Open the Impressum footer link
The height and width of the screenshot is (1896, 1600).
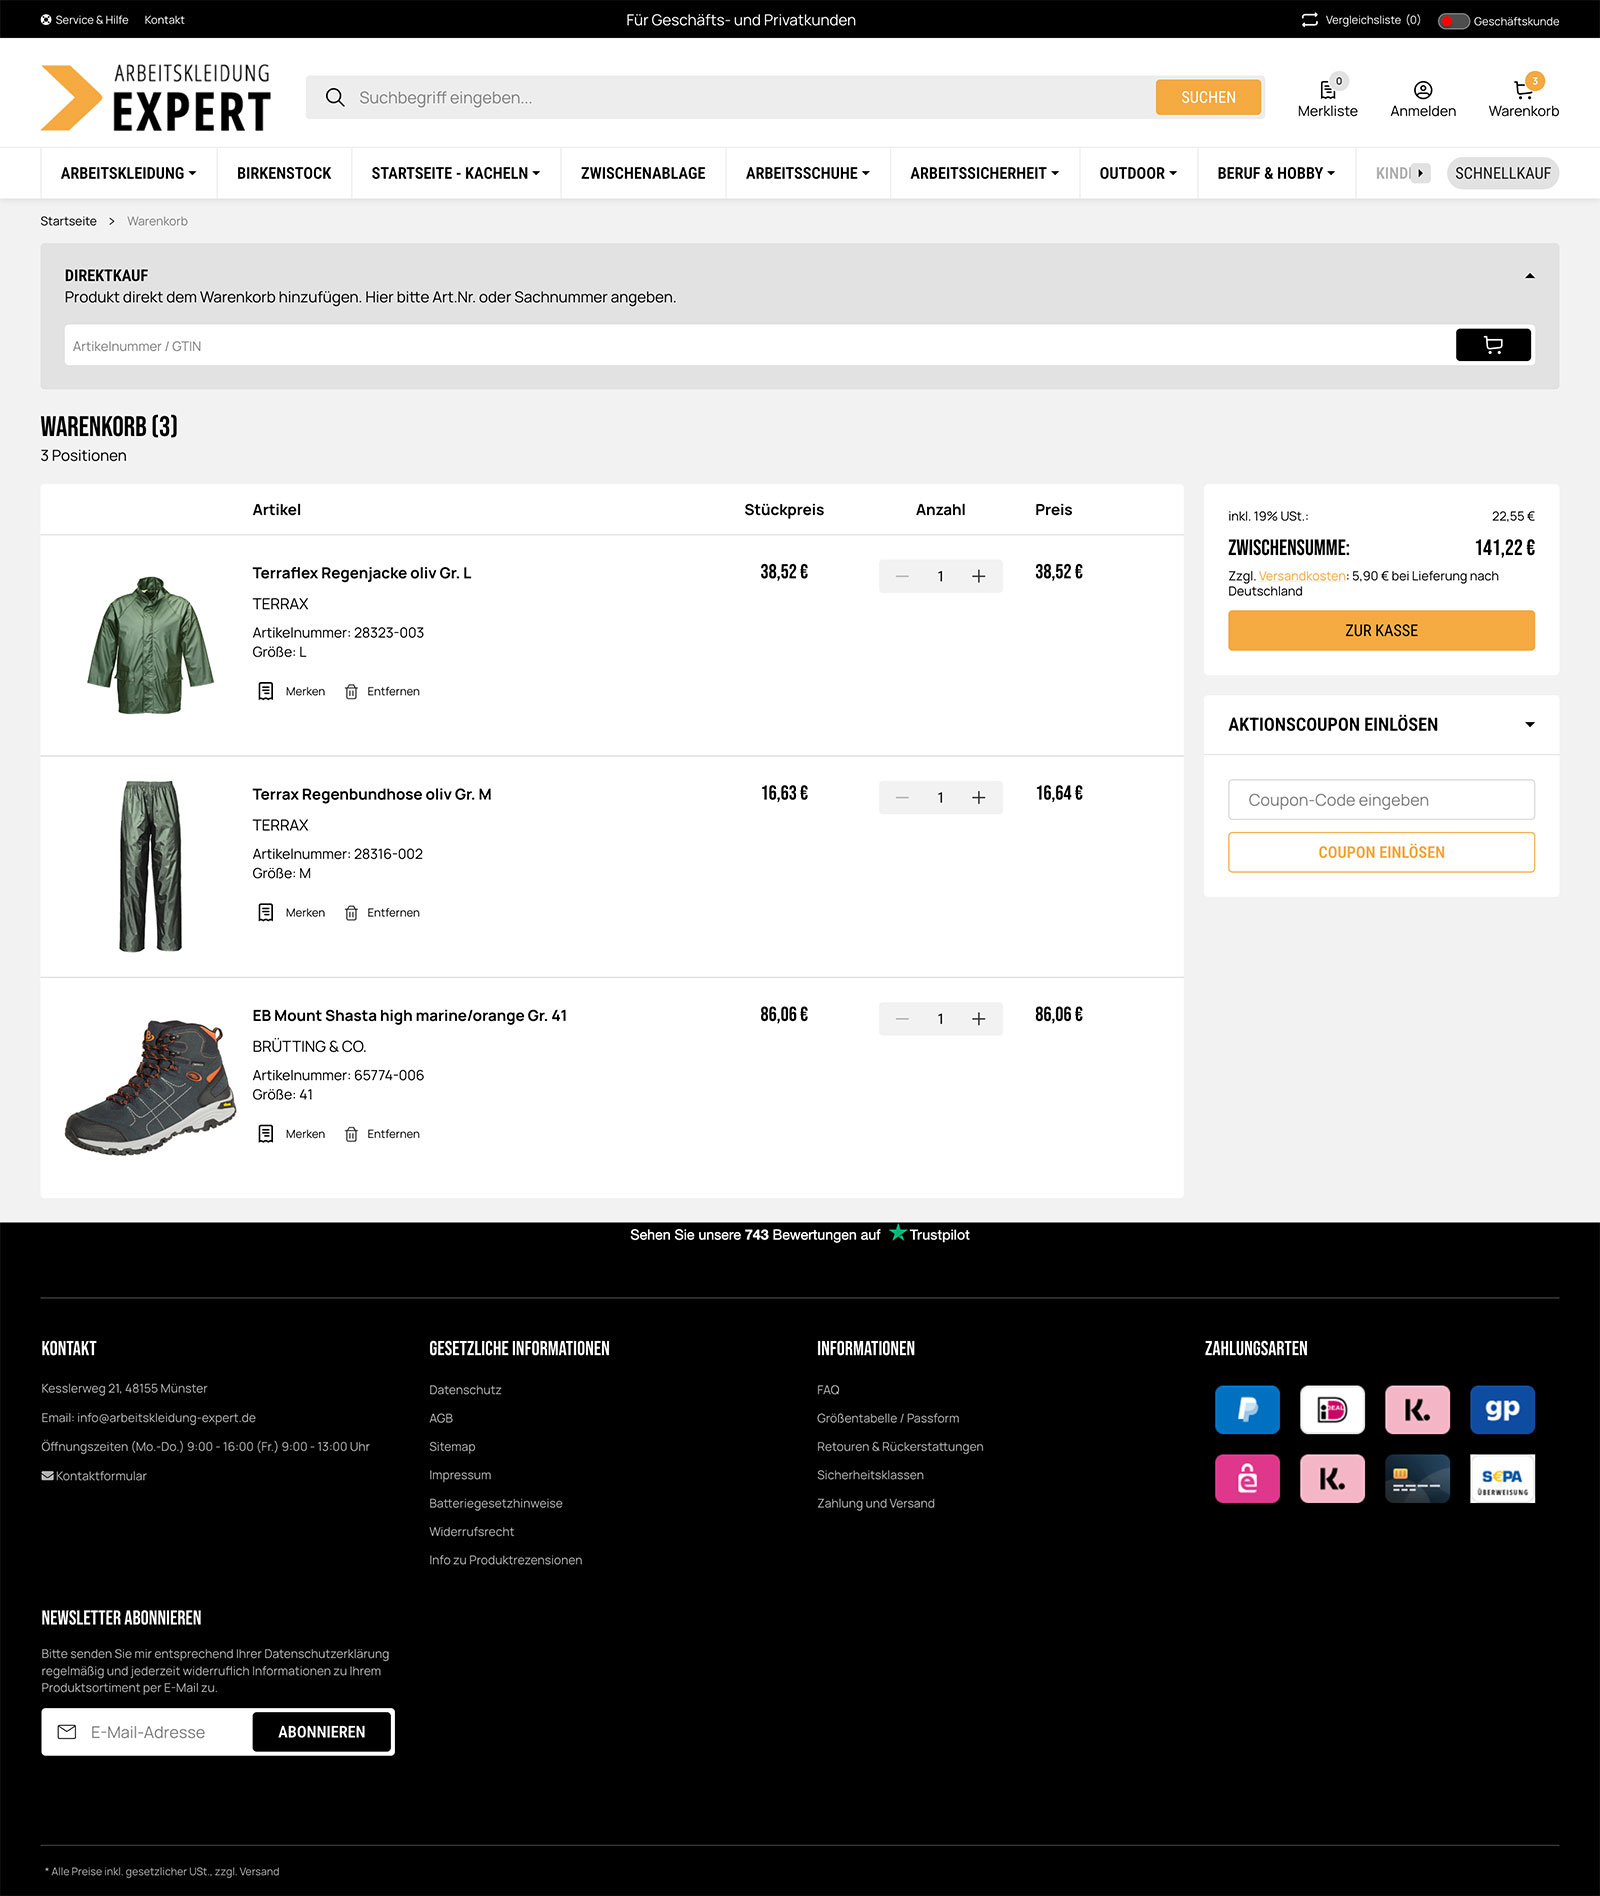point(460,1475)
